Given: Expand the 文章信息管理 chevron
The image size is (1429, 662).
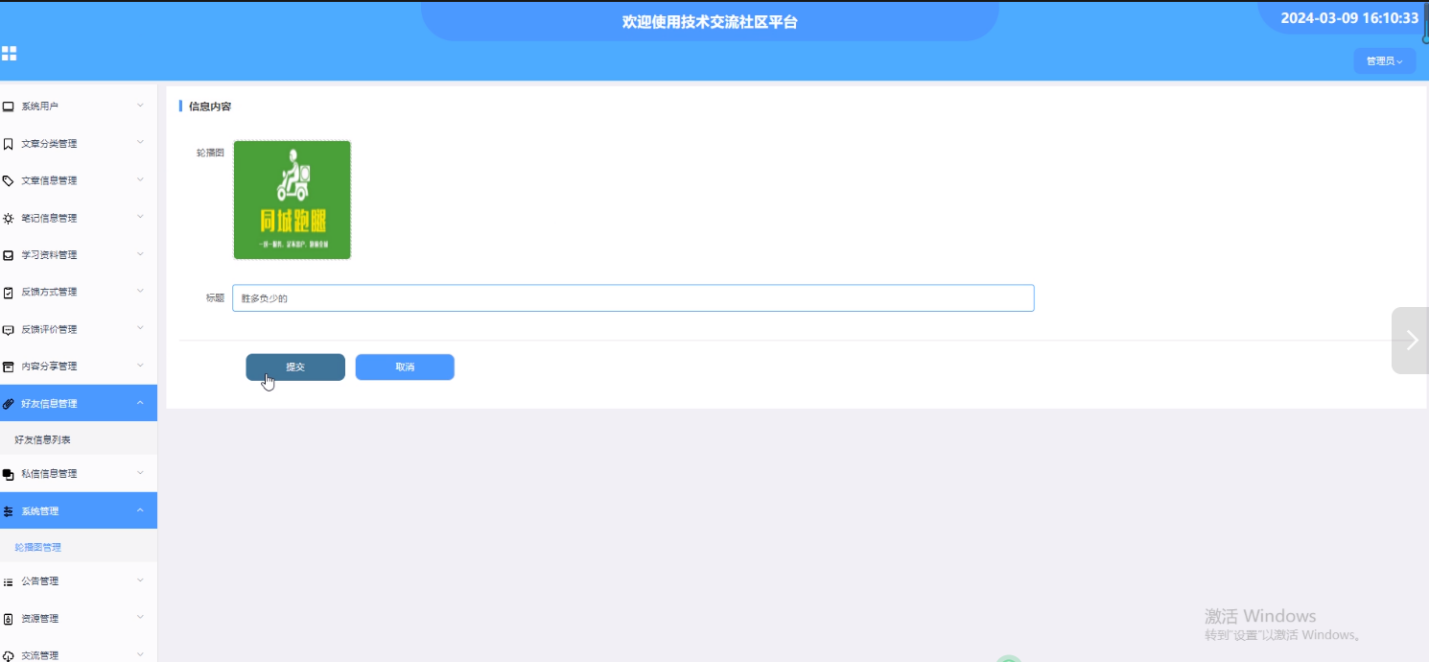Looking at the screenshot, I should tap(140, 180).
